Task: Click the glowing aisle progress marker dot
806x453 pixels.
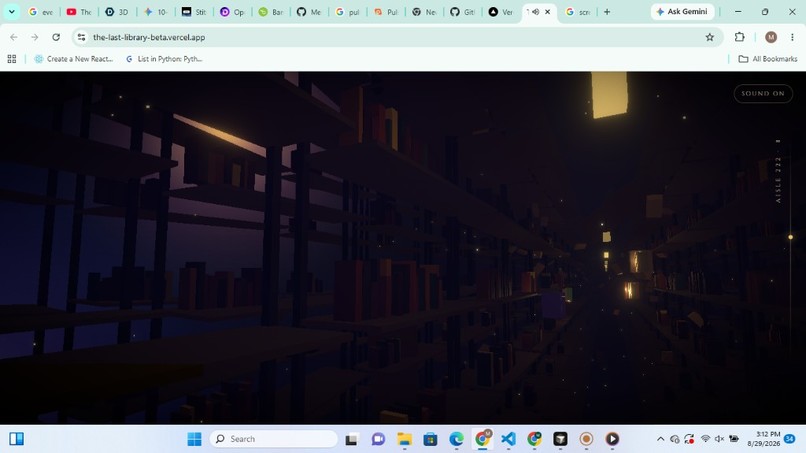Action: 791,237
